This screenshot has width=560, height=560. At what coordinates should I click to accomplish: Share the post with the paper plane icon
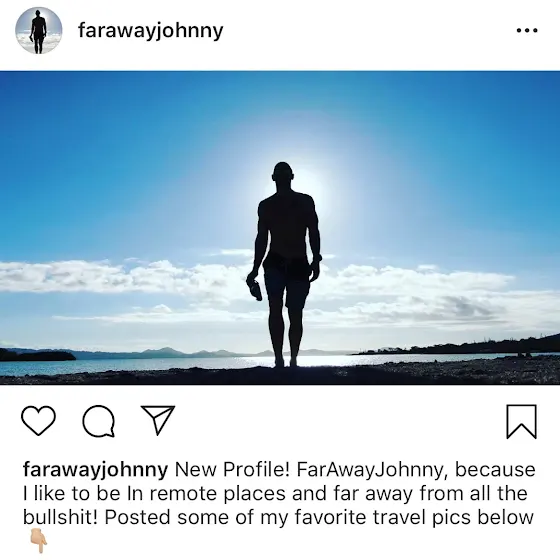click(158, 420)
